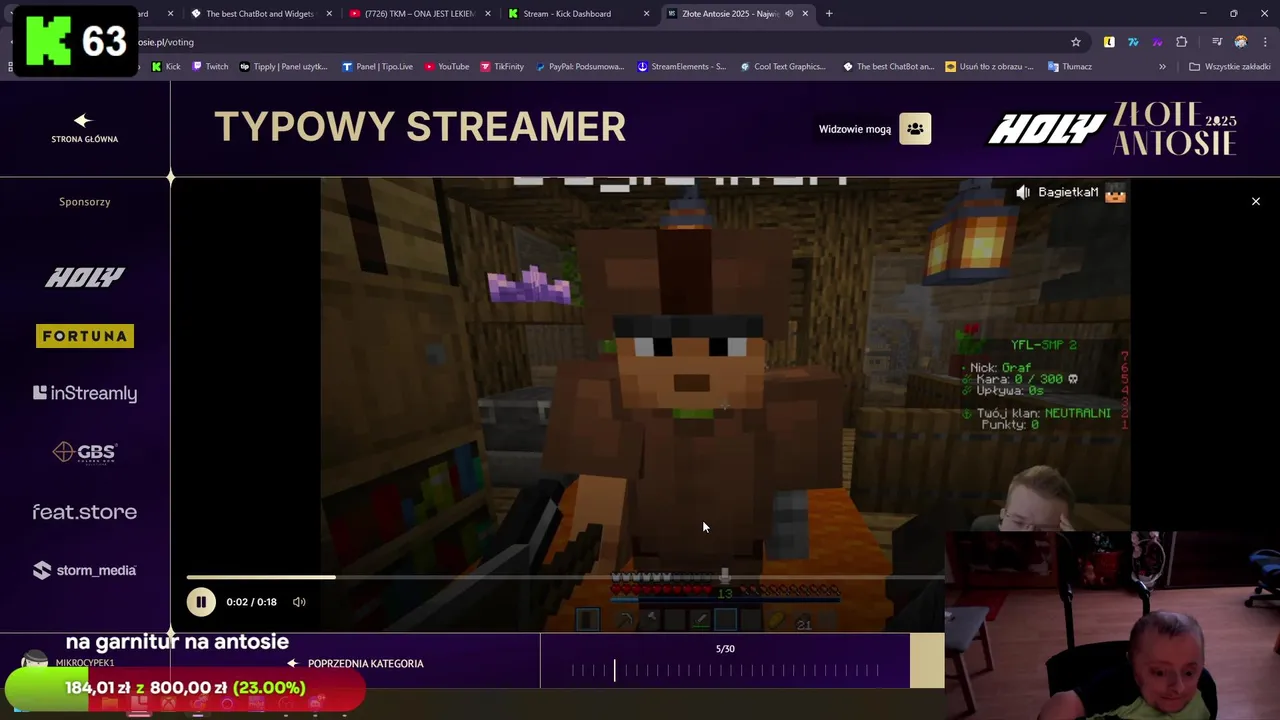Screen dimensions: 1280x720
Task: Click the '0:02 / 0:18' video time readout
Action: click(251, 602)
